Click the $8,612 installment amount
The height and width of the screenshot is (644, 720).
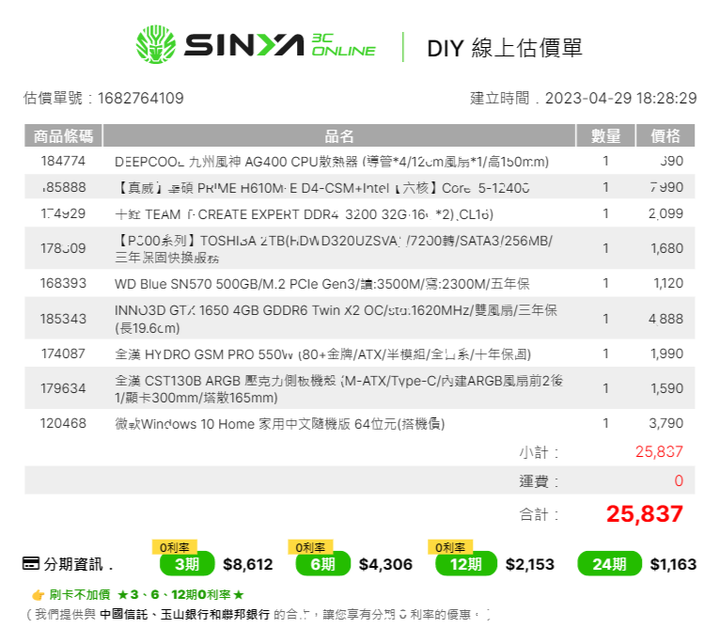pos(248,564)
